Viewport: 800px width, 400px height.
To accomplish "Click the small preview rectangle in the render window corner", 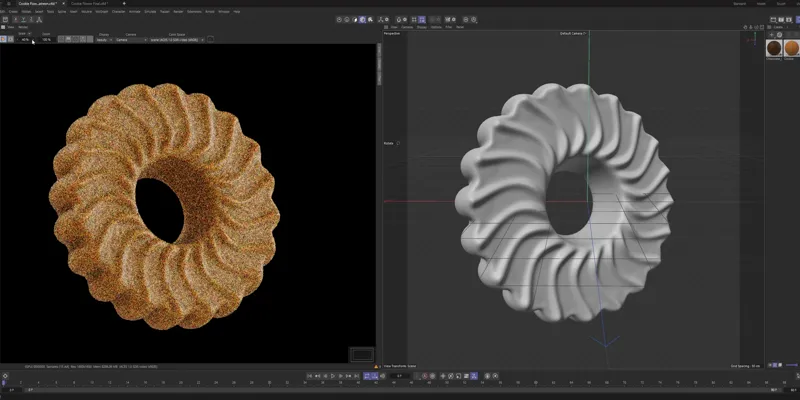I will 362,355.
